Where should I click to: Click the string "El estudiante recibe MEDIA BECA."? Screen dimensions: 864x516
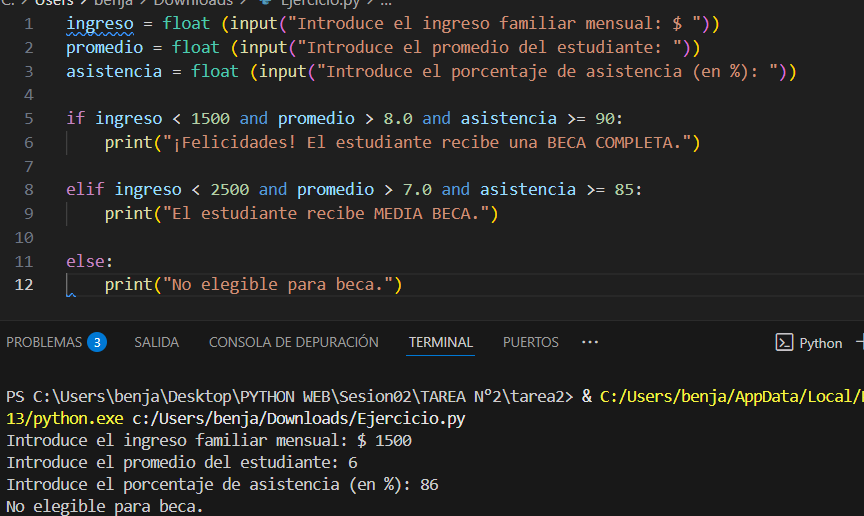[326, 213]
